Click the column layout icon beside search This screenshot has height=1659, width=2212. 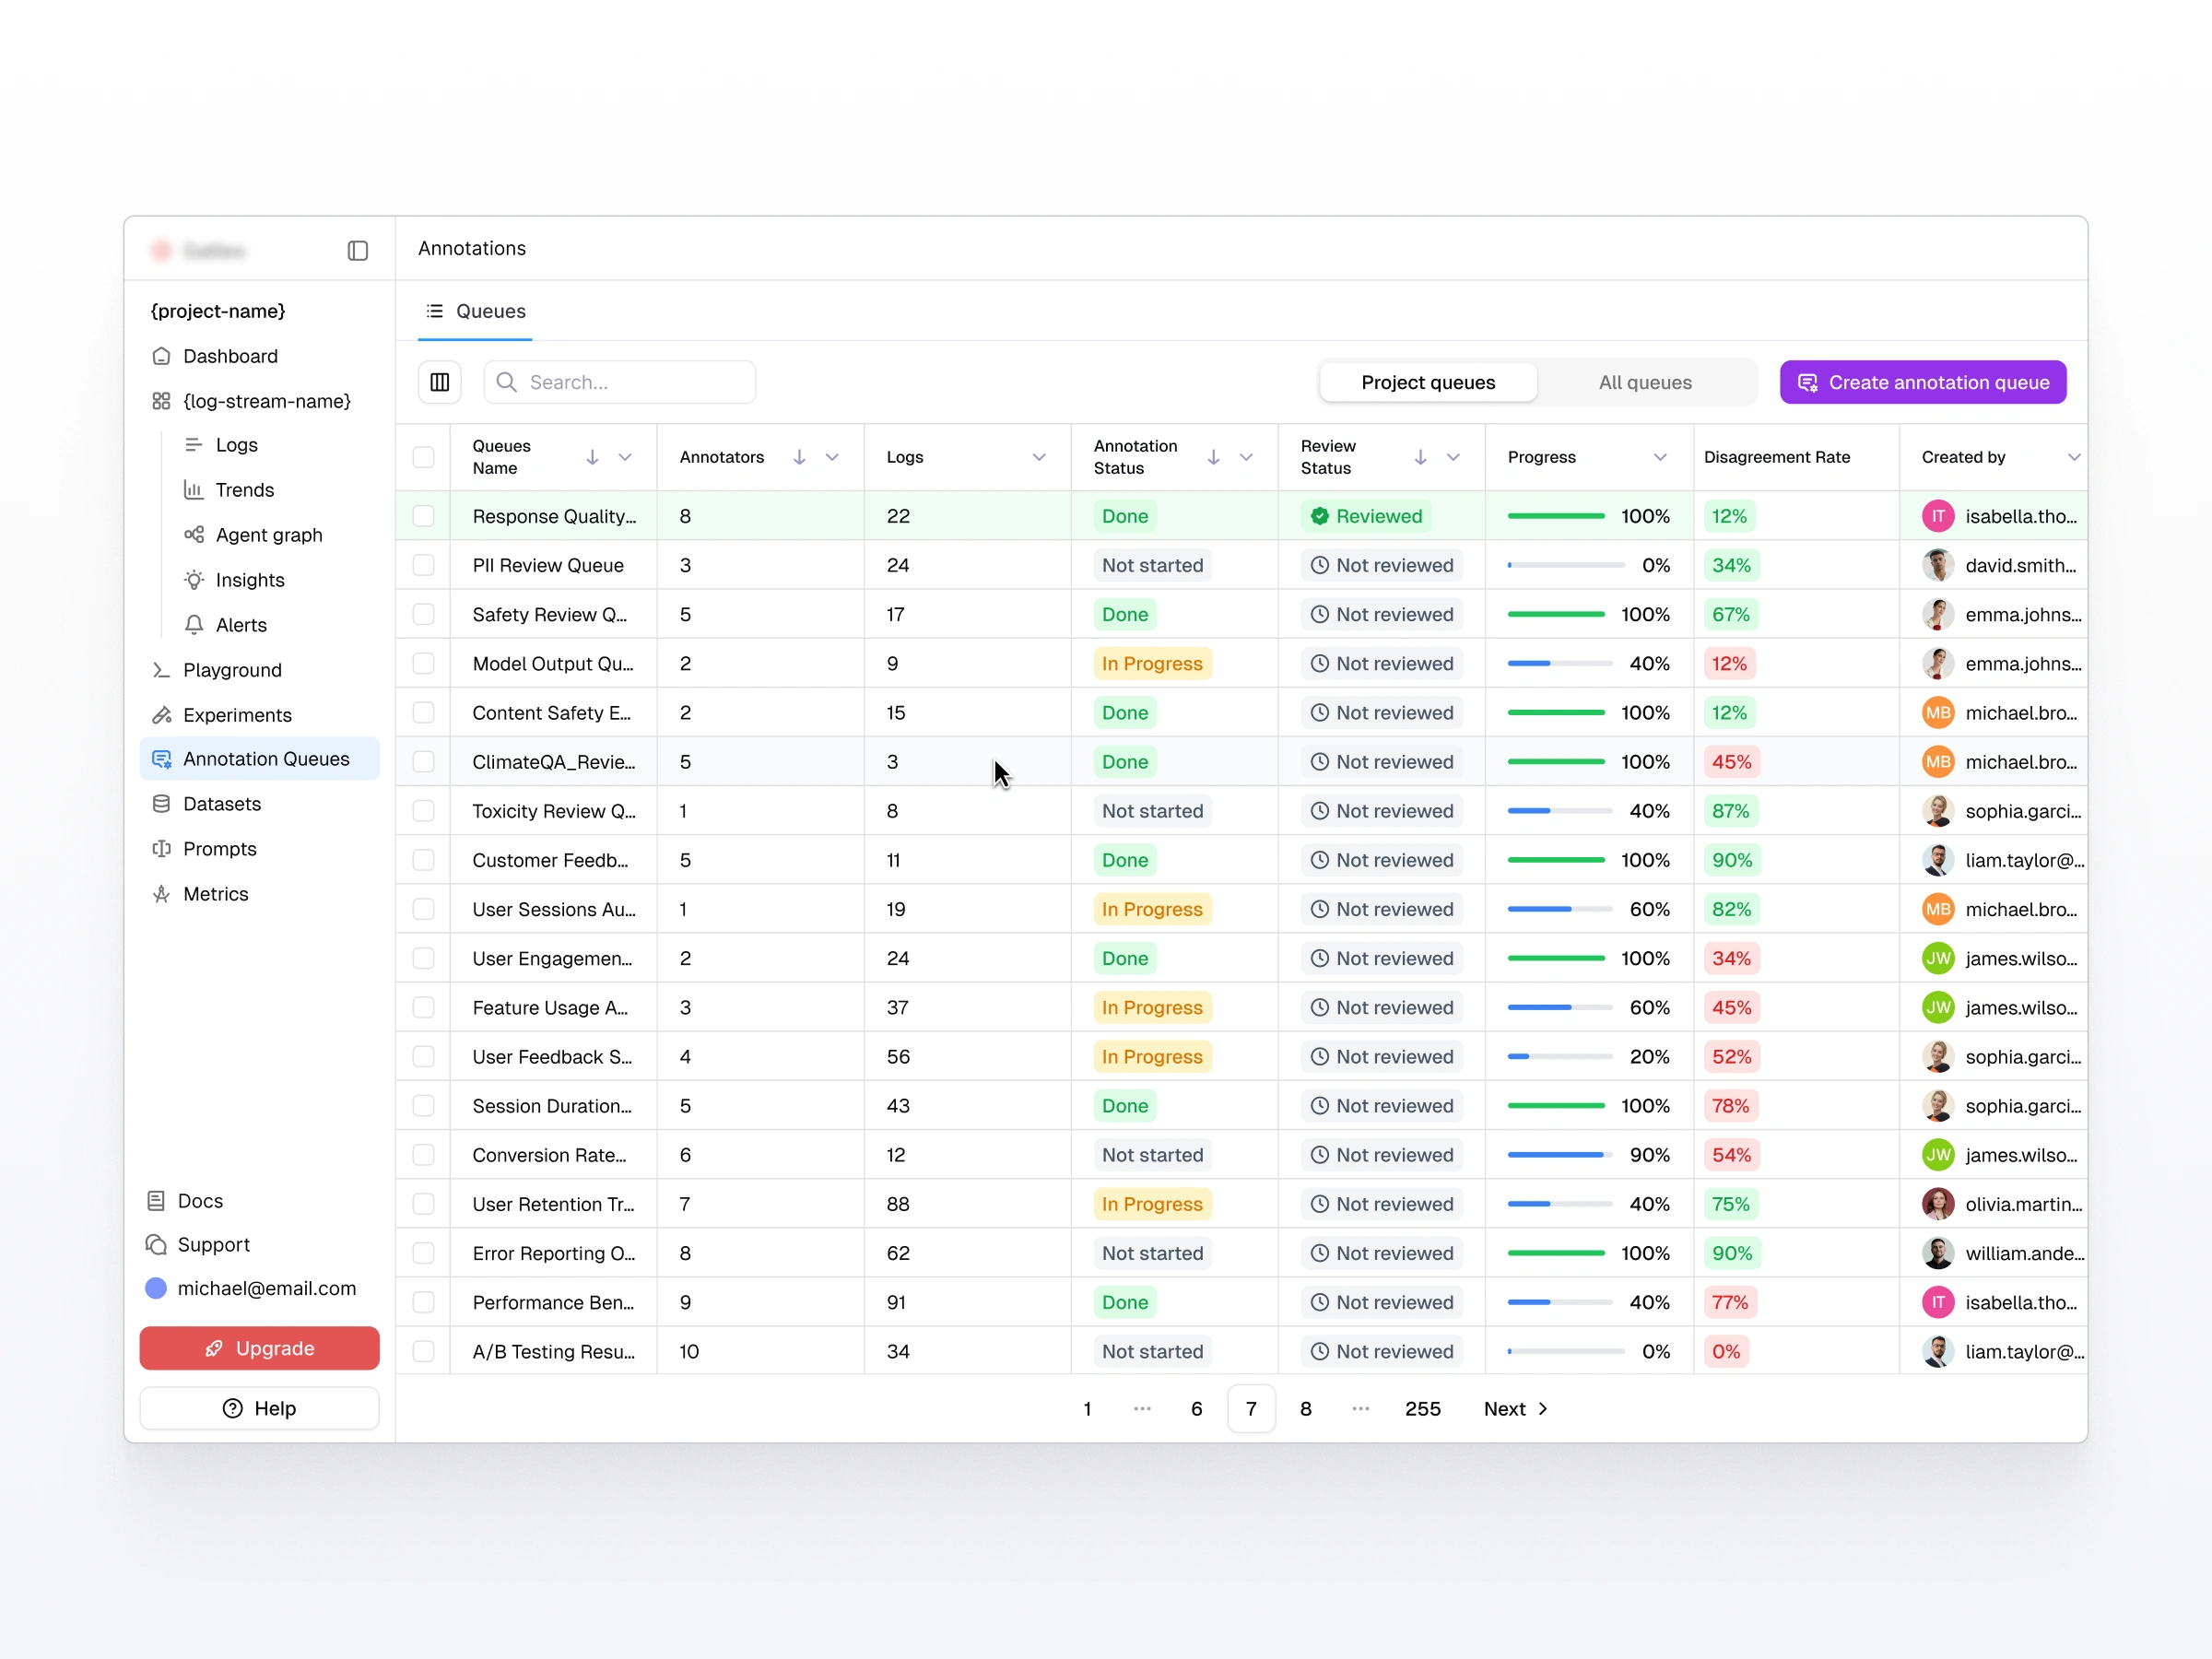[x=439, y=382]
